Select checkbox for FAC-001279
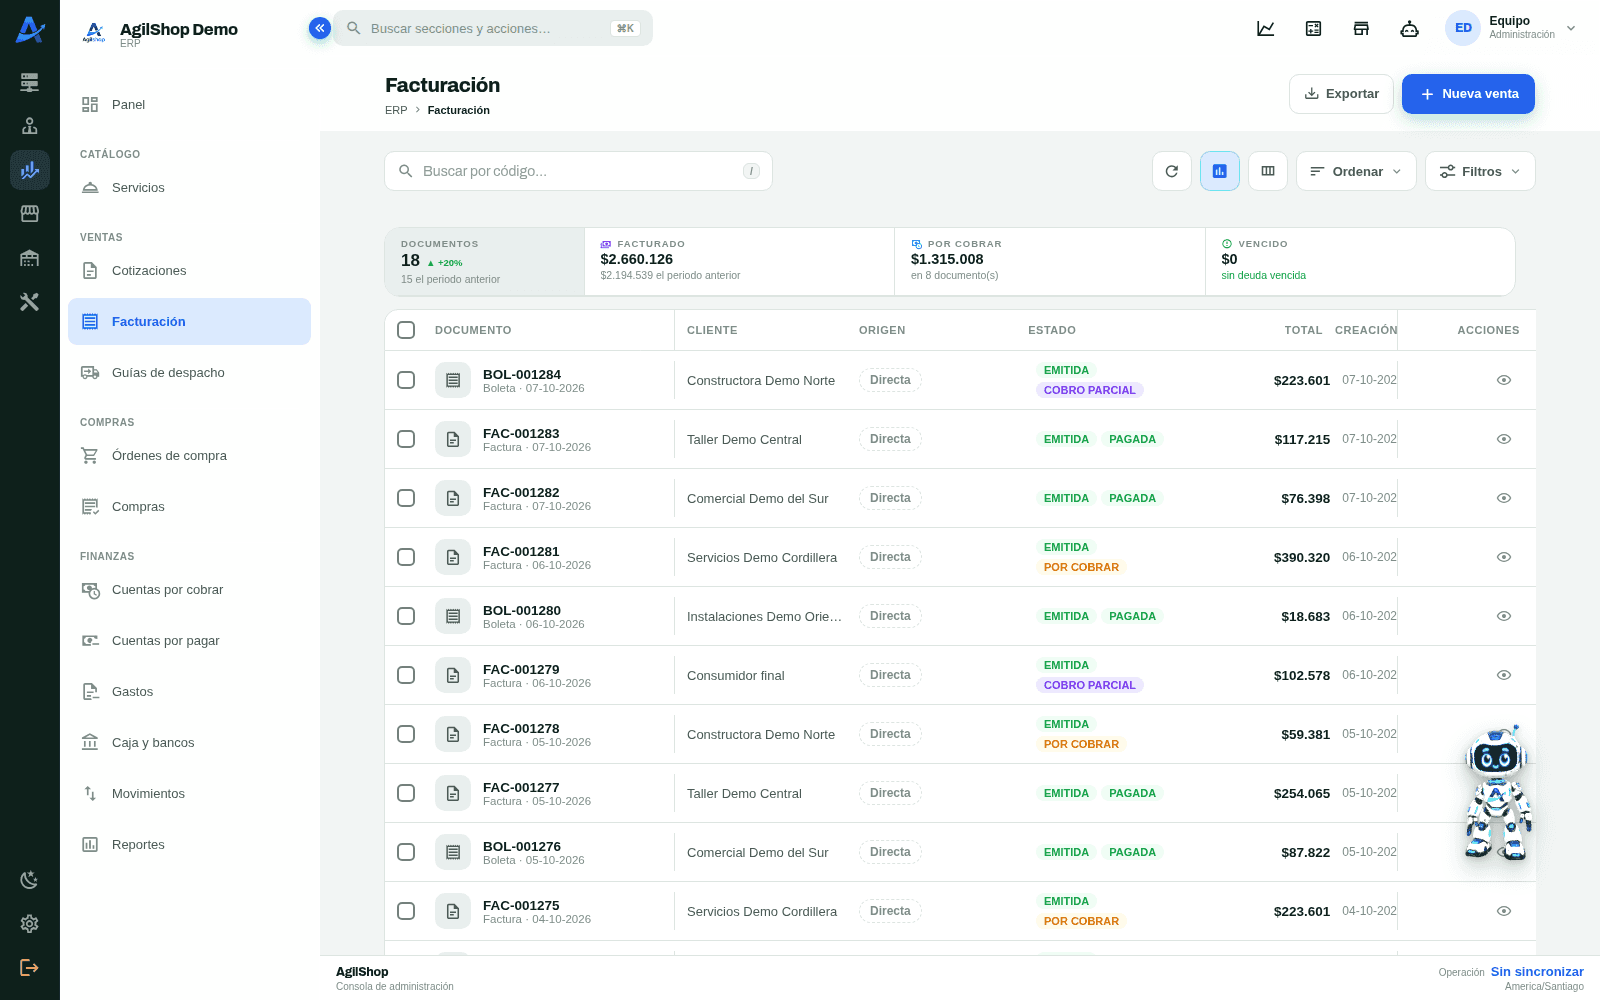Screen dimensions: 1600x1000 [x=406, y=675]
